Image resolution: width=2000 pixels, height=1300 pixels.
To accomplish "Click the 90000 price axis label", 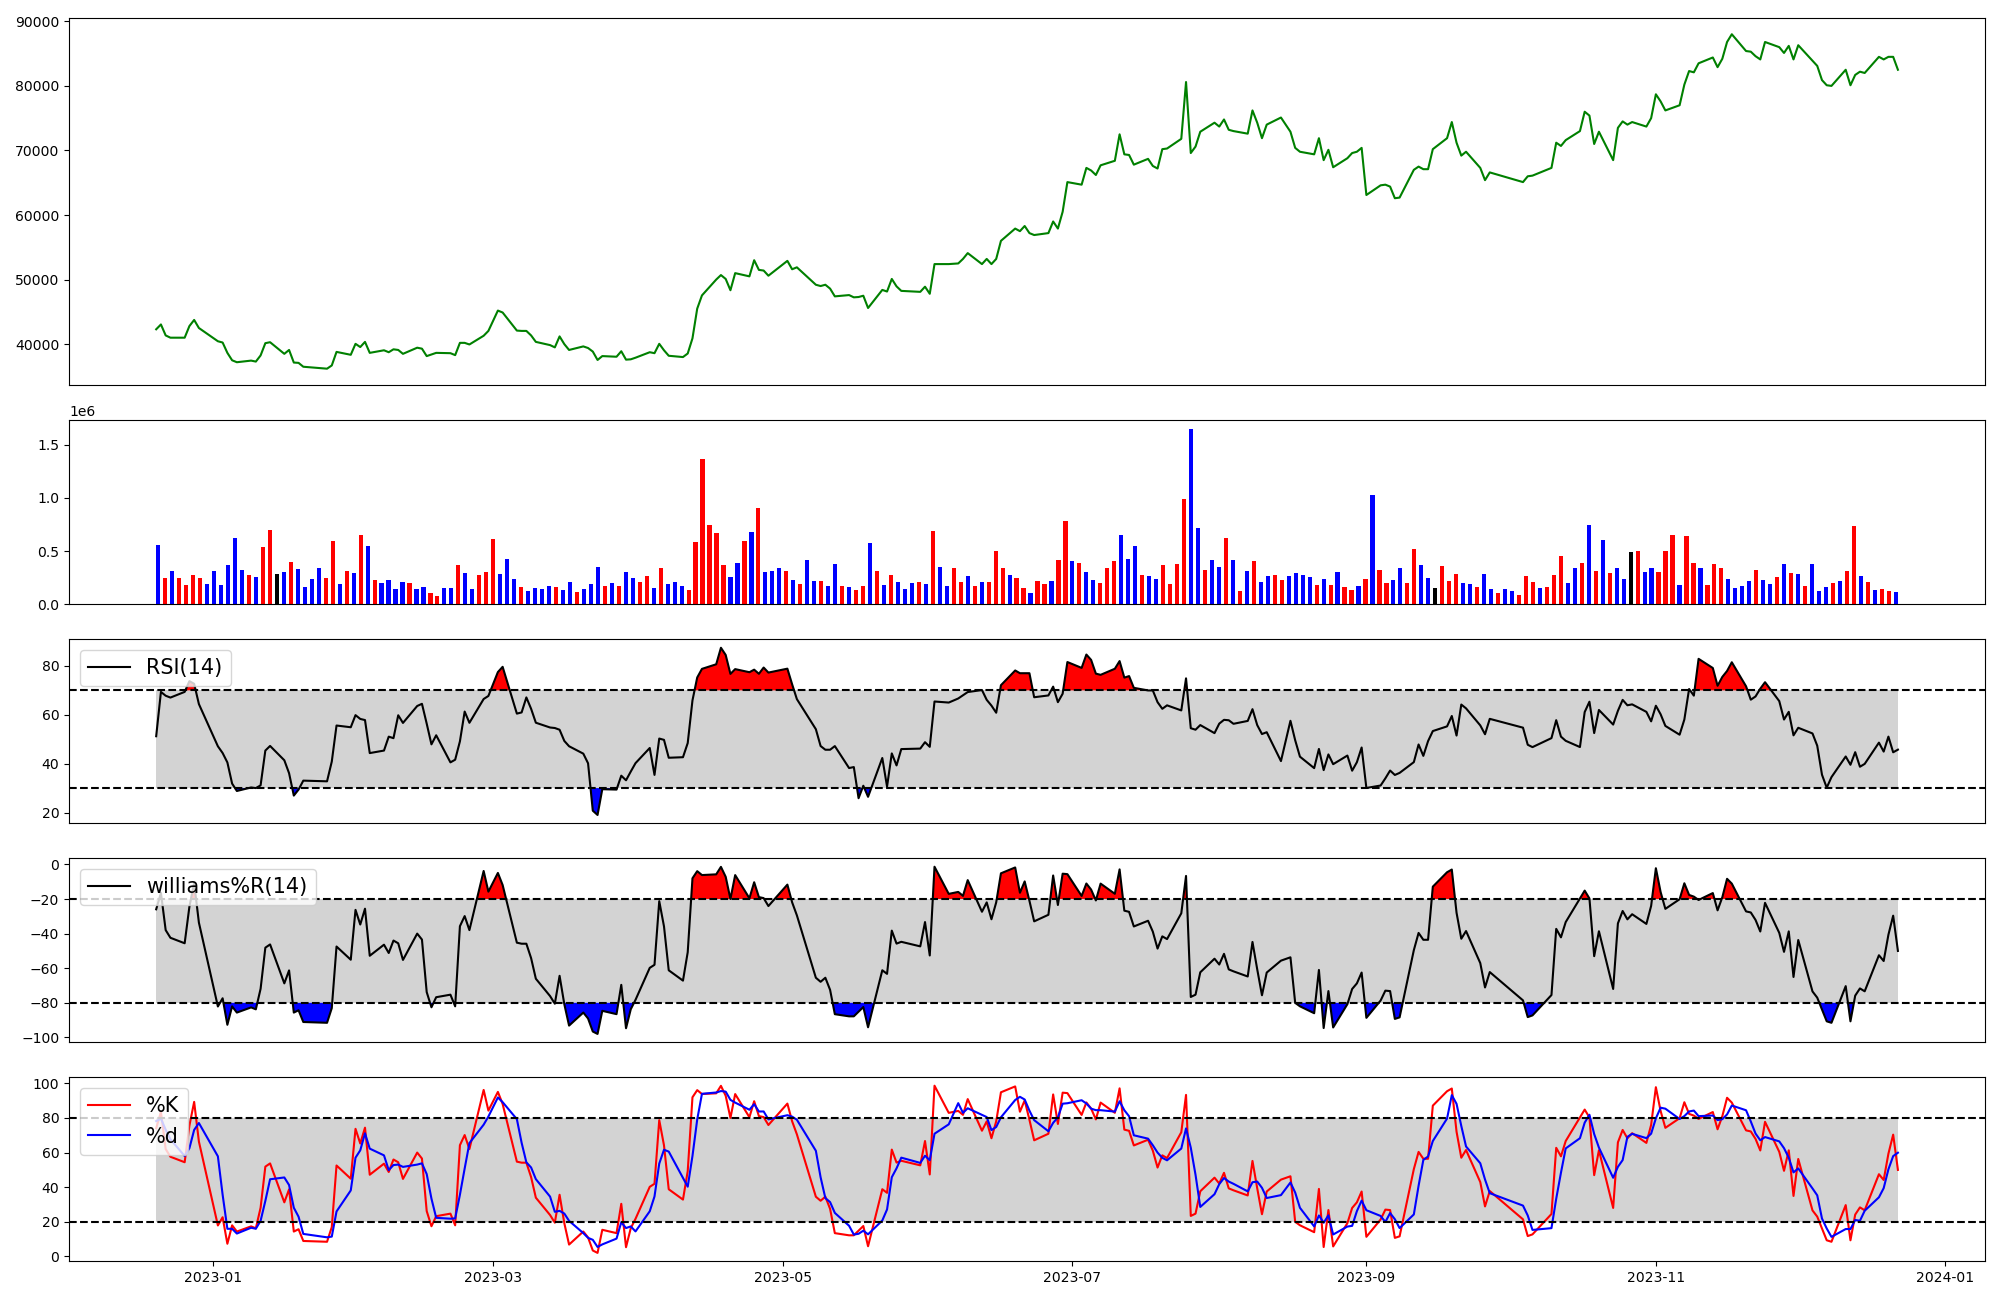I will point(38,22).
